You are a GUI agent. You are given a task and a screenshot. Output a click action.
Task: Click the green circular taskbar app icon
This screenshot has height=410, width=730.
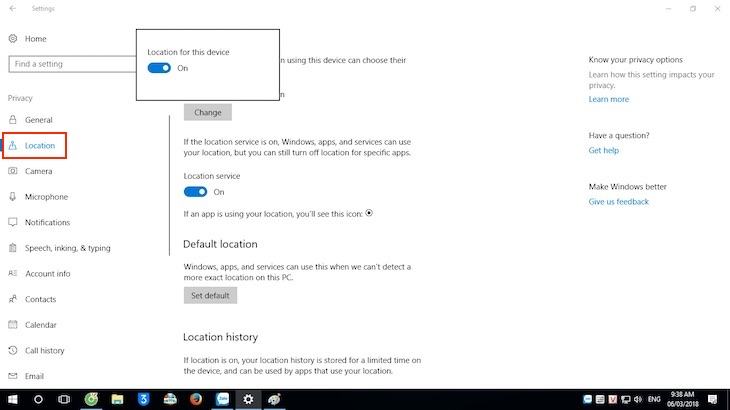[91, 399]
